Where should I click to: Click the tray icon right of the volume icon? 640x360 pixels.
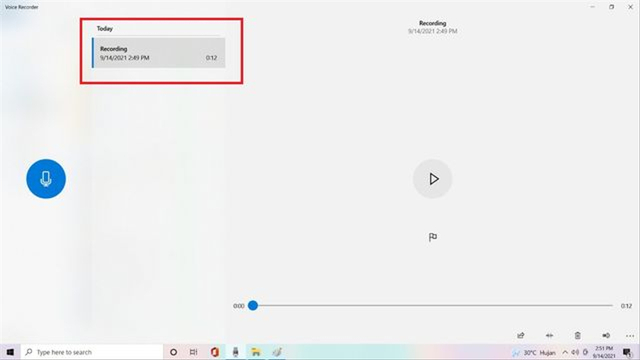586,352
